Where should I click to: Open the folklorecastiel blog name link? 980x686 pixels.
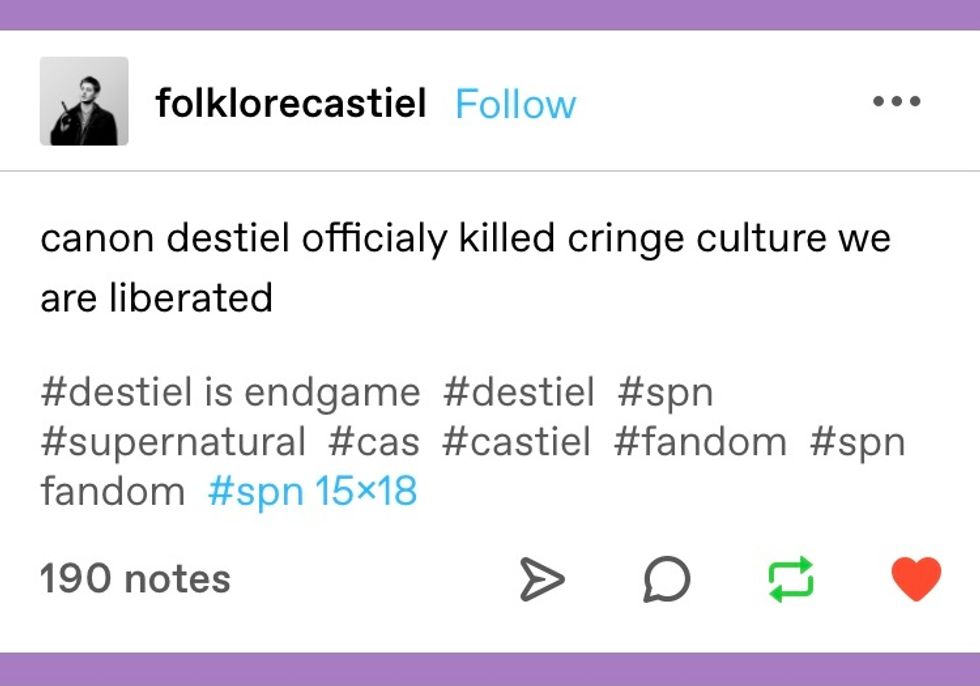[291, 103]
